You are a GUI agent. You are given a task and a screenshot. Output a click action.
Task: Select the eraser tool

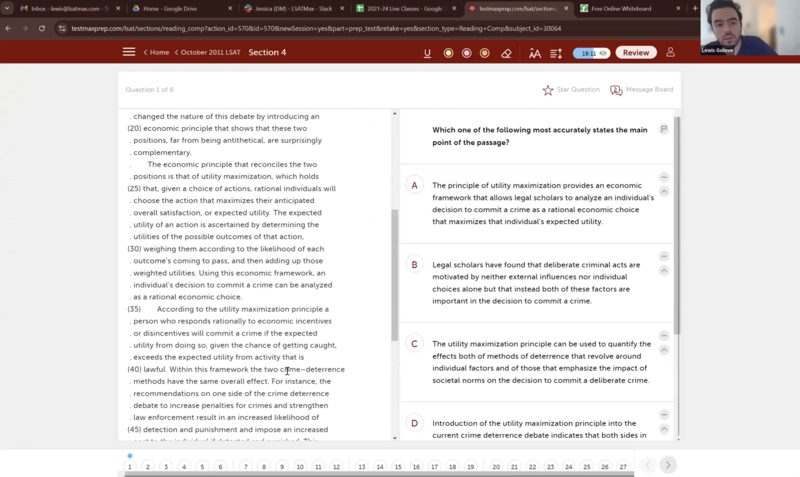point(506,53)
